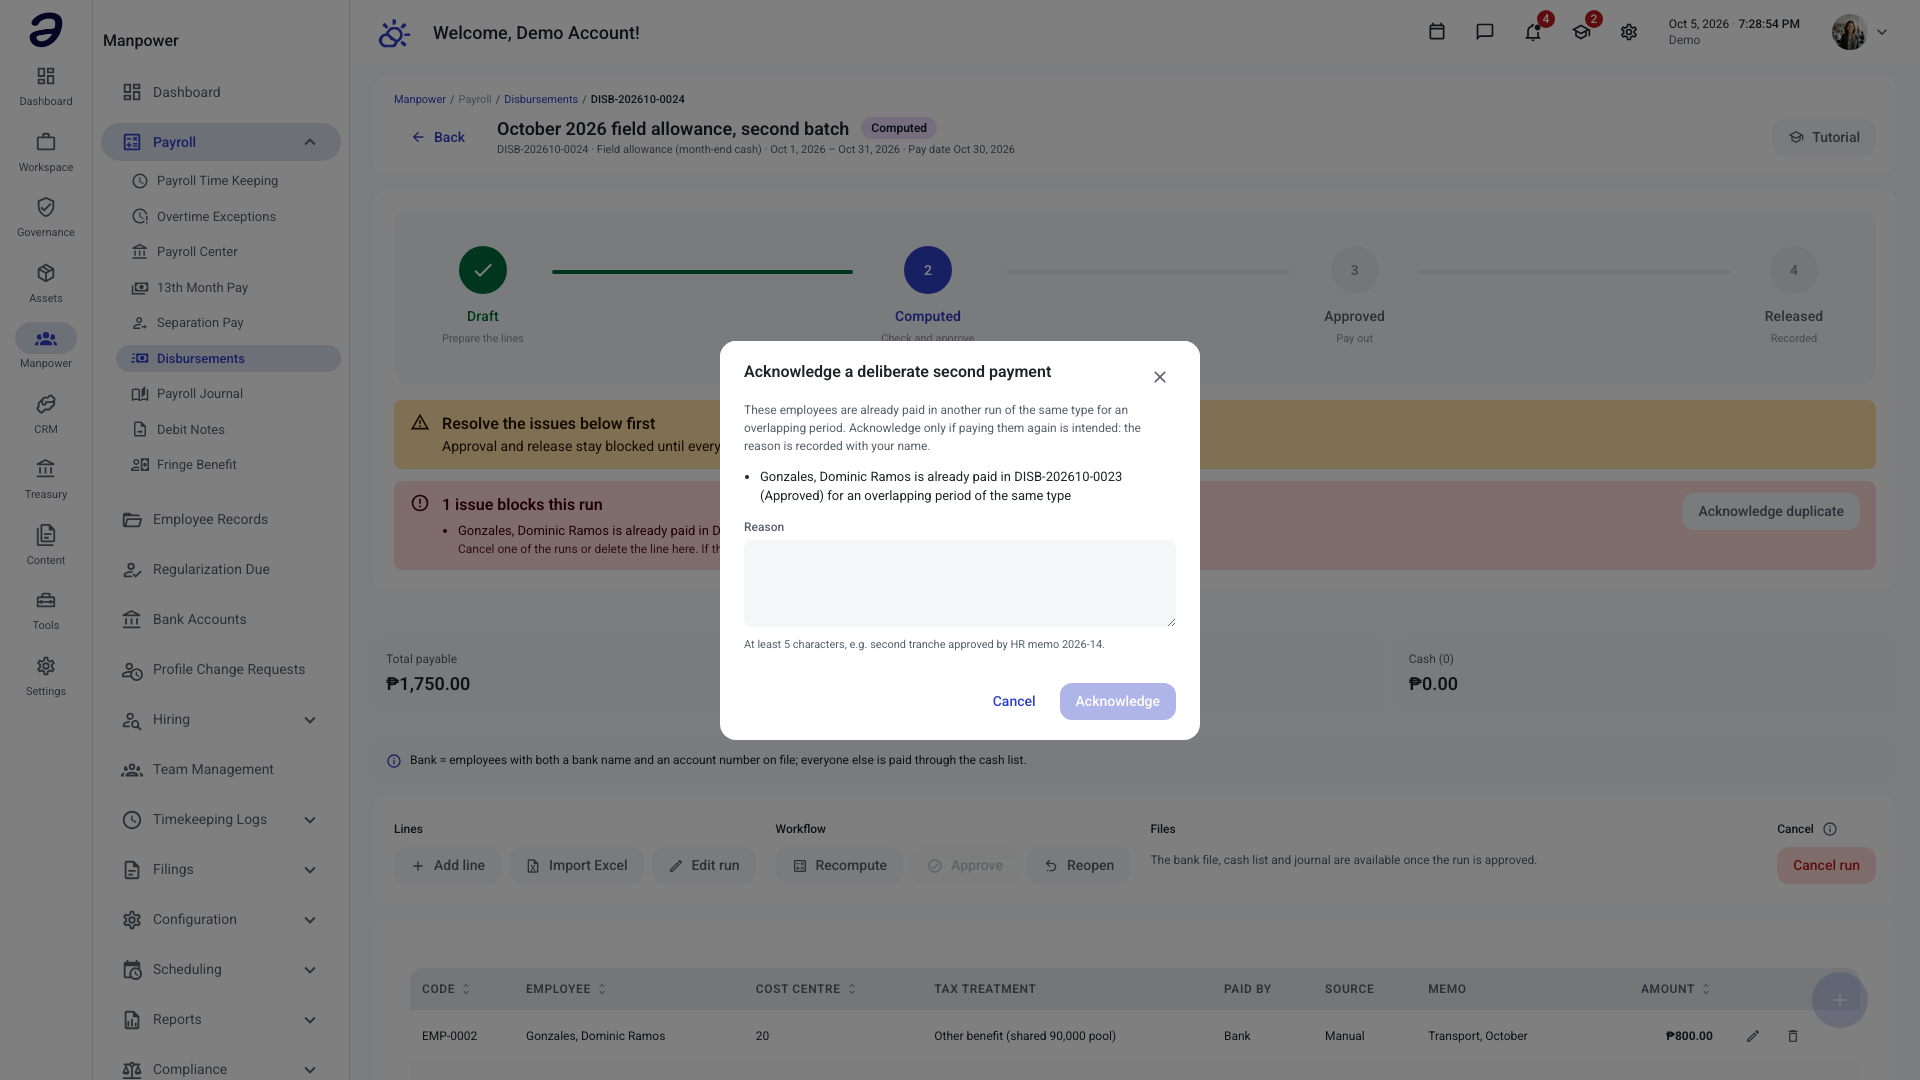Image resolution: width=1920 pixels, height=1080 pixels.
Task: Open the chat messages icon
Action: 1485,32
